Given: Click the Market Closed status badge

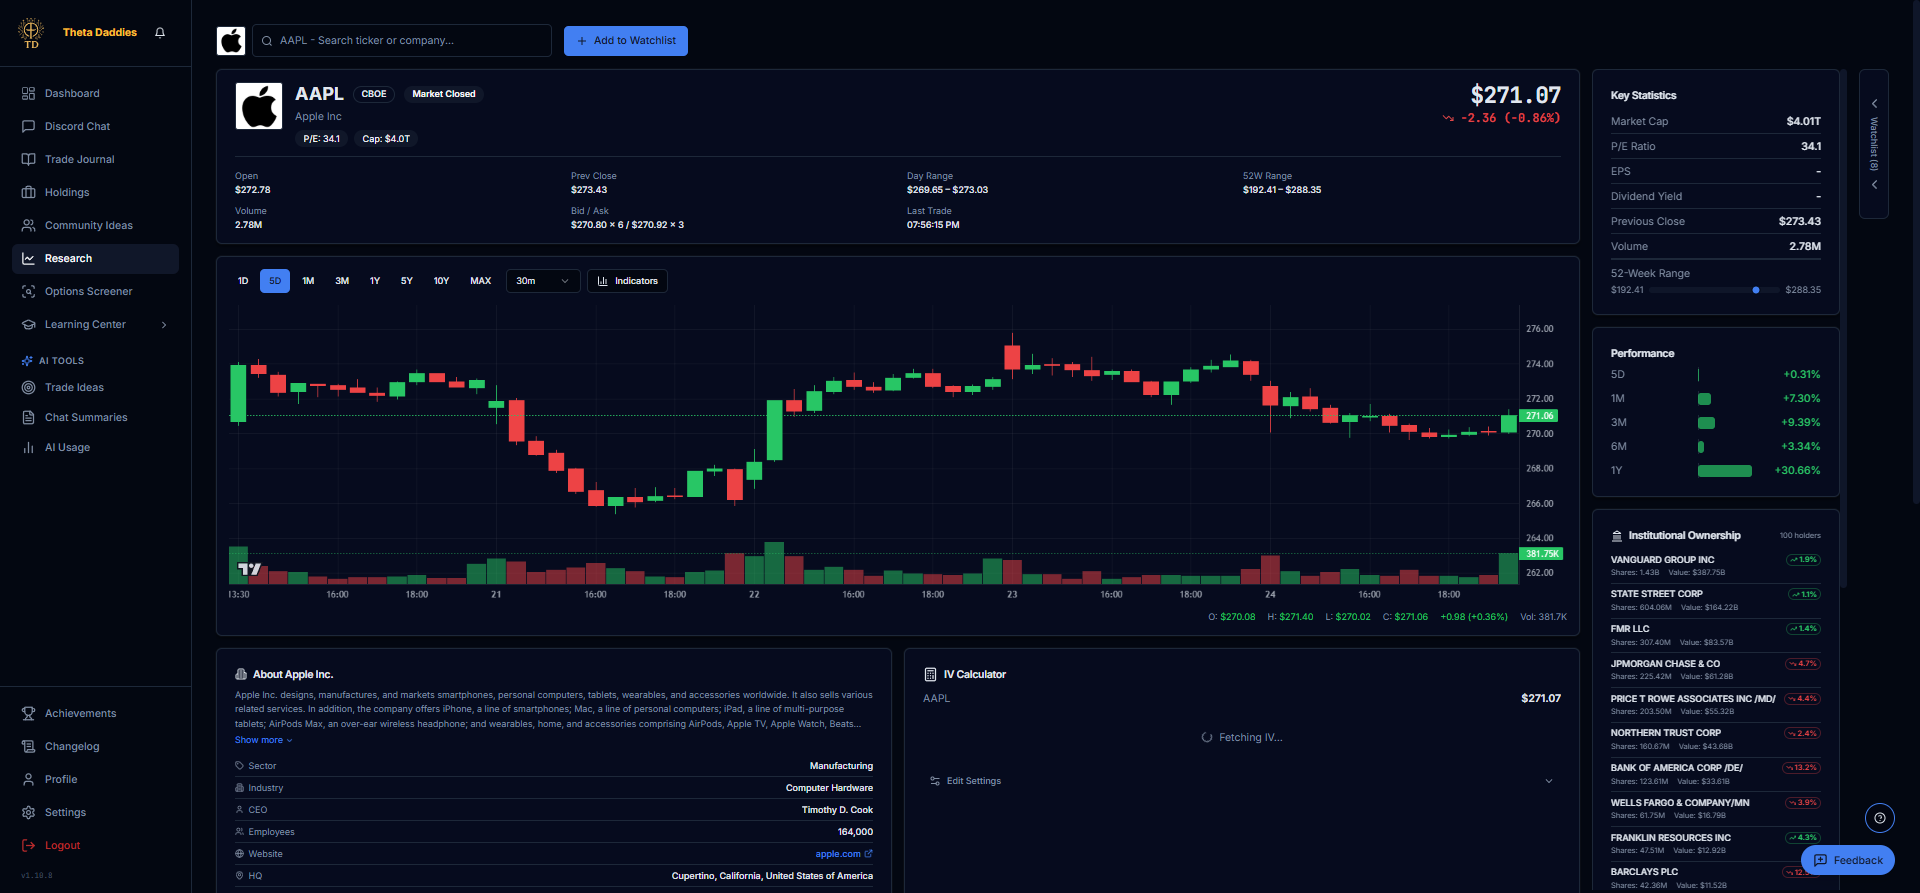Looking at the screenshot, I should click(444, 94).
